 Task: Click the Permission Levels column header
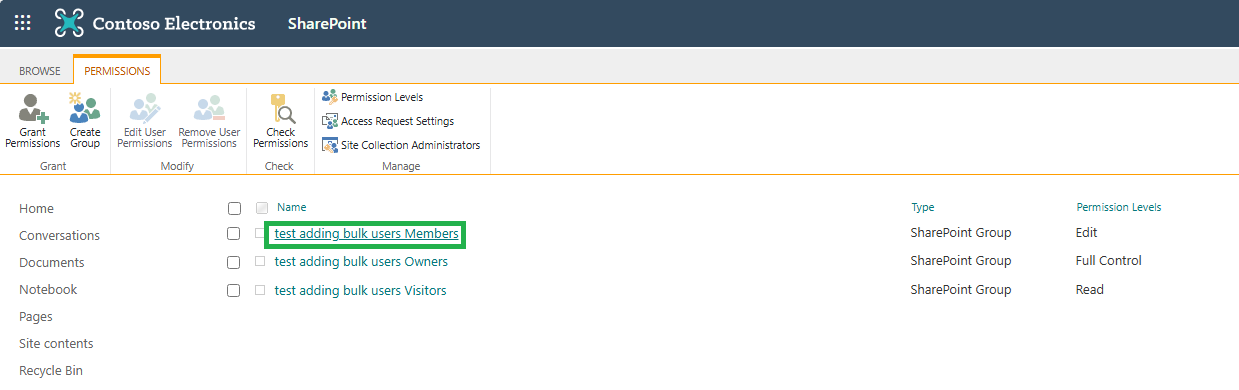tap(1118, 207)
